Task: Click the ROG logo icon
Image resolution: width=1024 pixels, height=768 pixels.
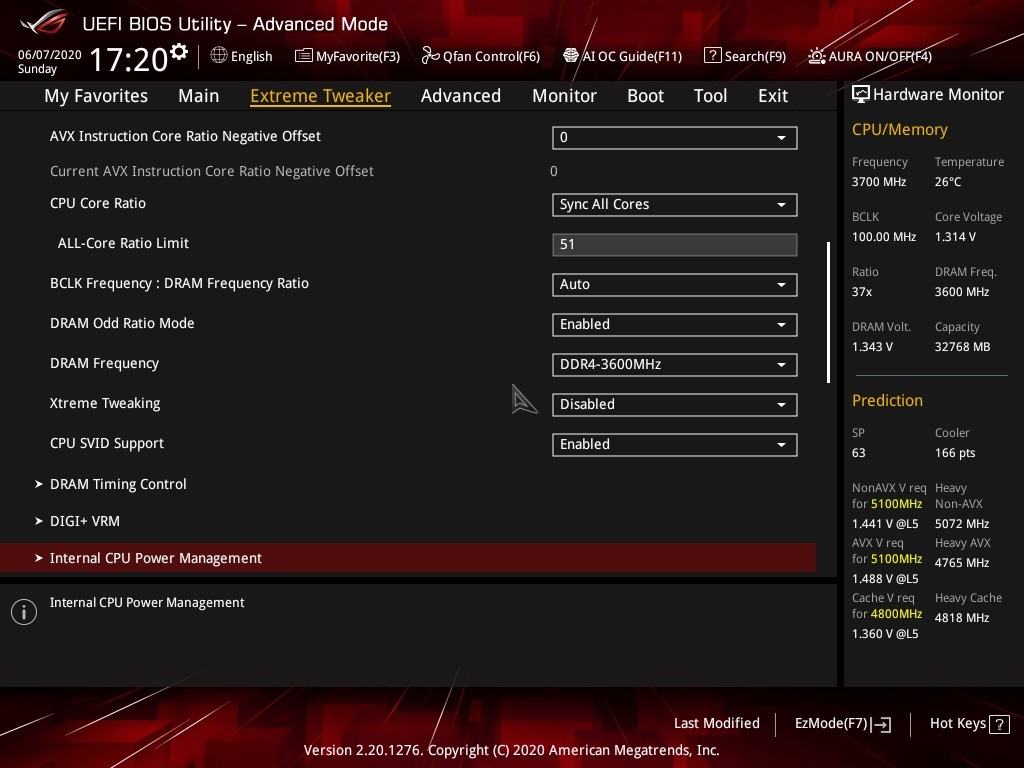Action: click(x=44, y=23)
